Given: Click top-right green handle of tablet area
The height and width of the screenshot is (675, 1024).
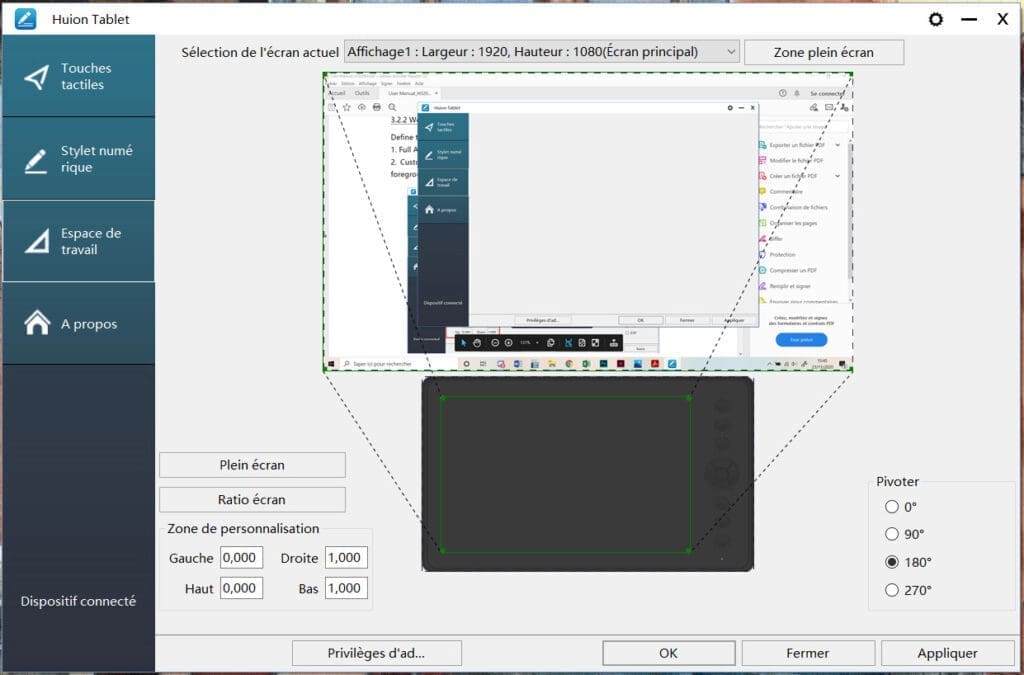Looking at the screenshot, I should (690, 397).
